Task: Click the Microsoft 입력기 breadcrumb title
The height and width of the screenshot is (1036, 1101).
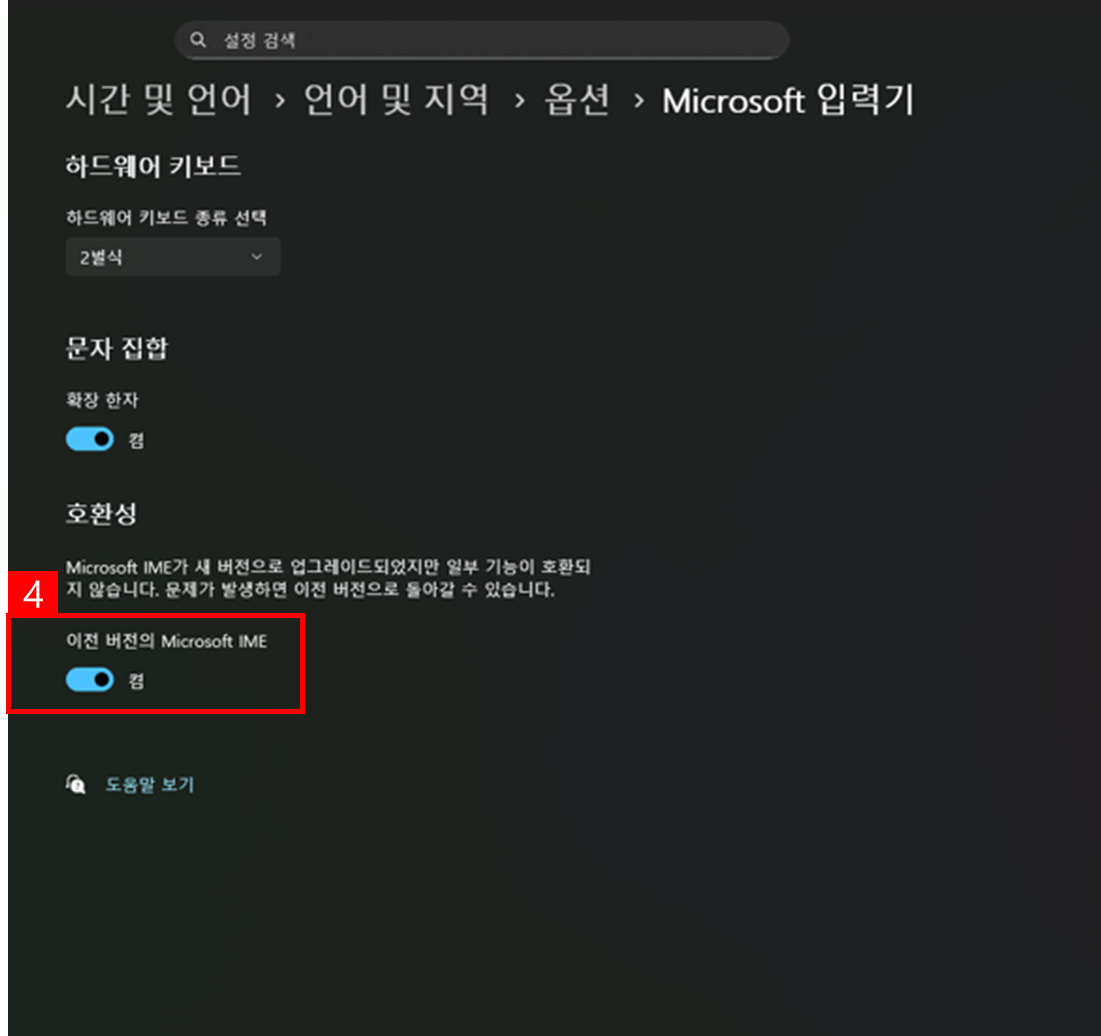Action: point(788,100)
